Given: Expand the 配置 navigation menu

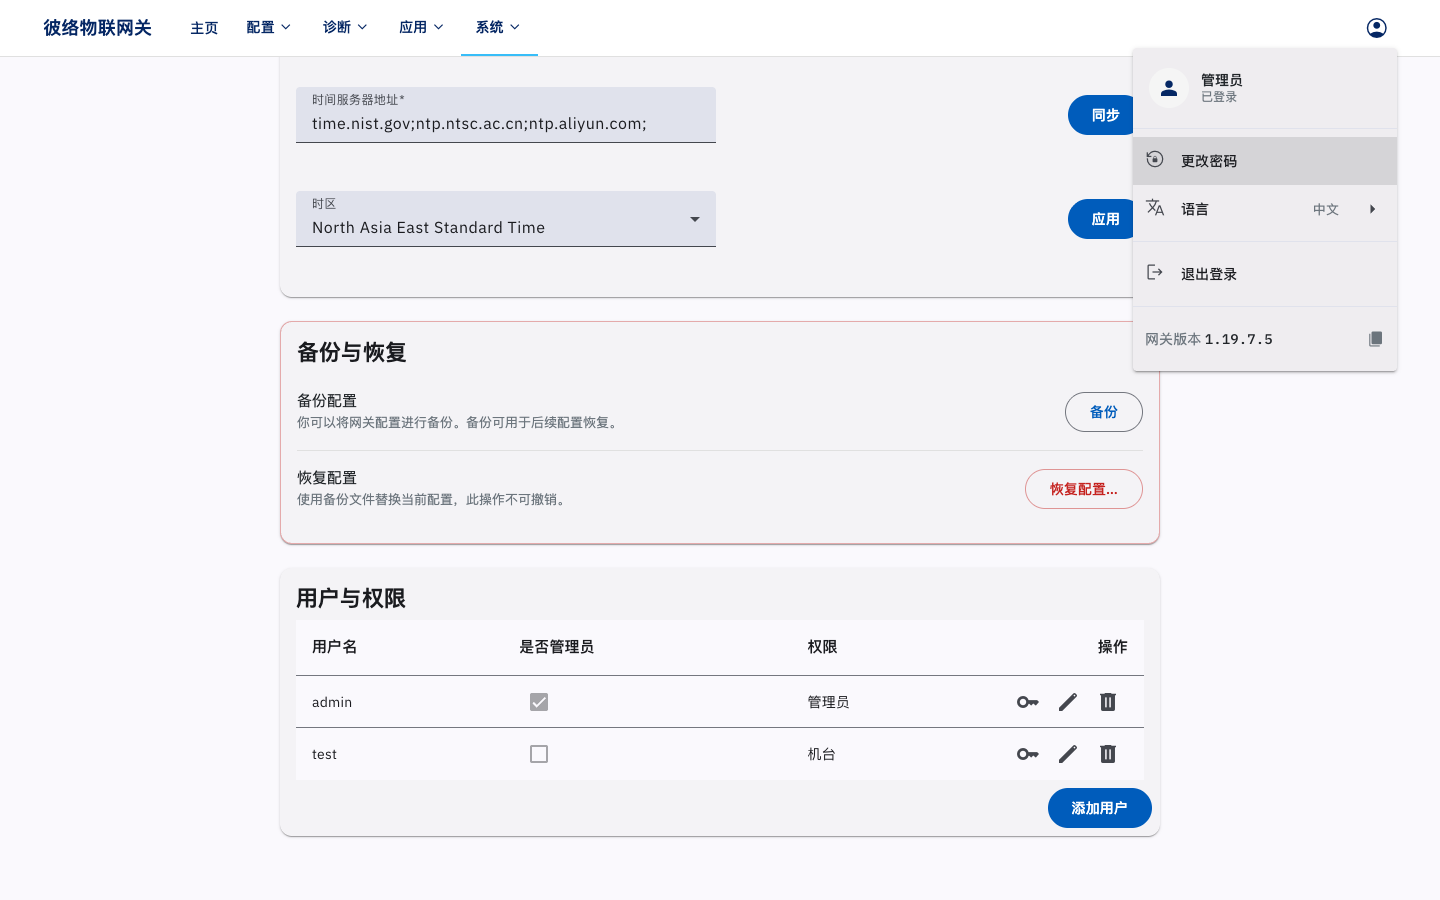Looking at the screenshot, I should [268, 27].
